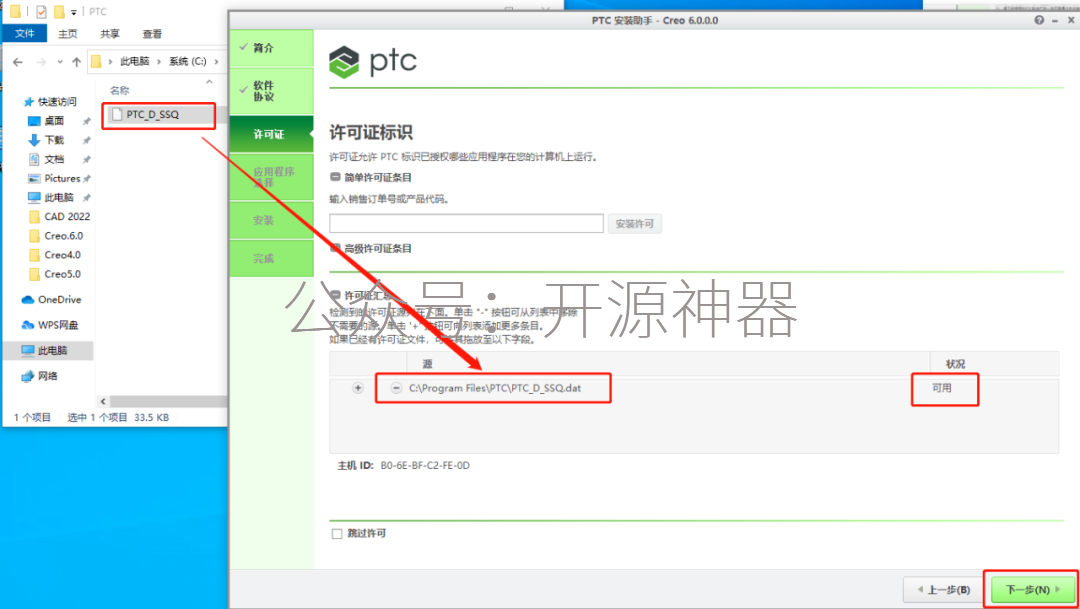Select the 许可证 step
1080x609 pixels.
(x=271, y=134)
